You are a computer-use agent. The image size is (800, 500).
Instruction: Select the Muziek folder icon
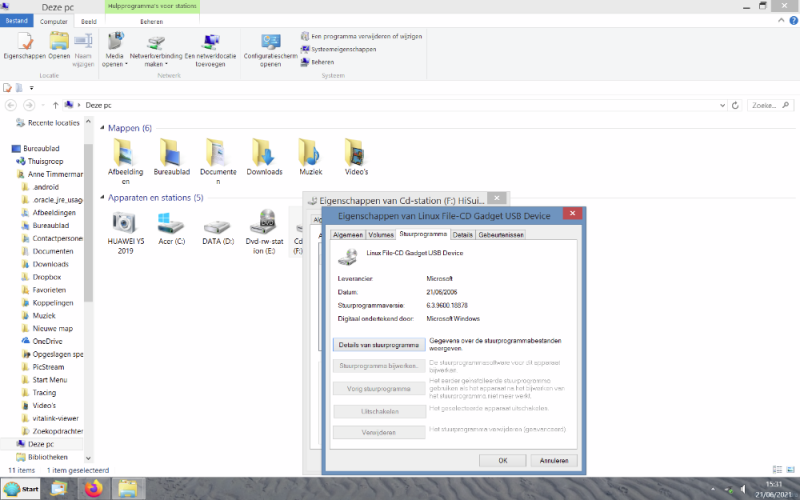tap(310, 153)
